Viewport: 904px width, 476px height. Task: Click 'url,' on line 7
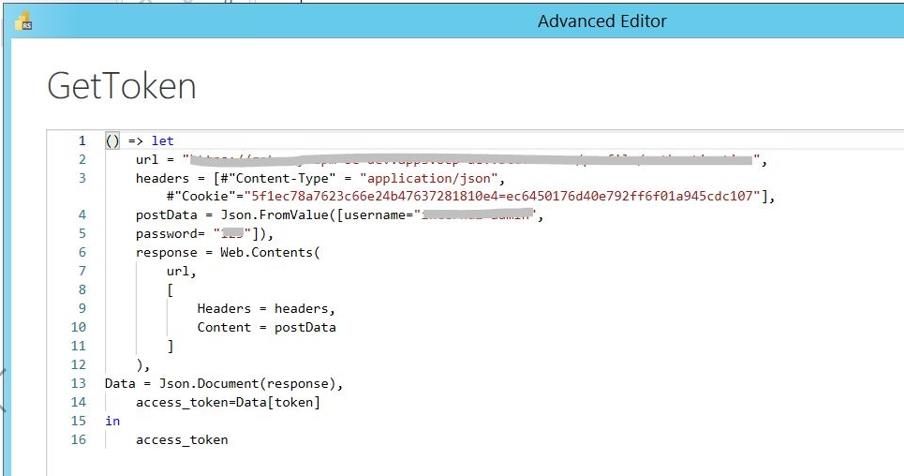[182, 271]
